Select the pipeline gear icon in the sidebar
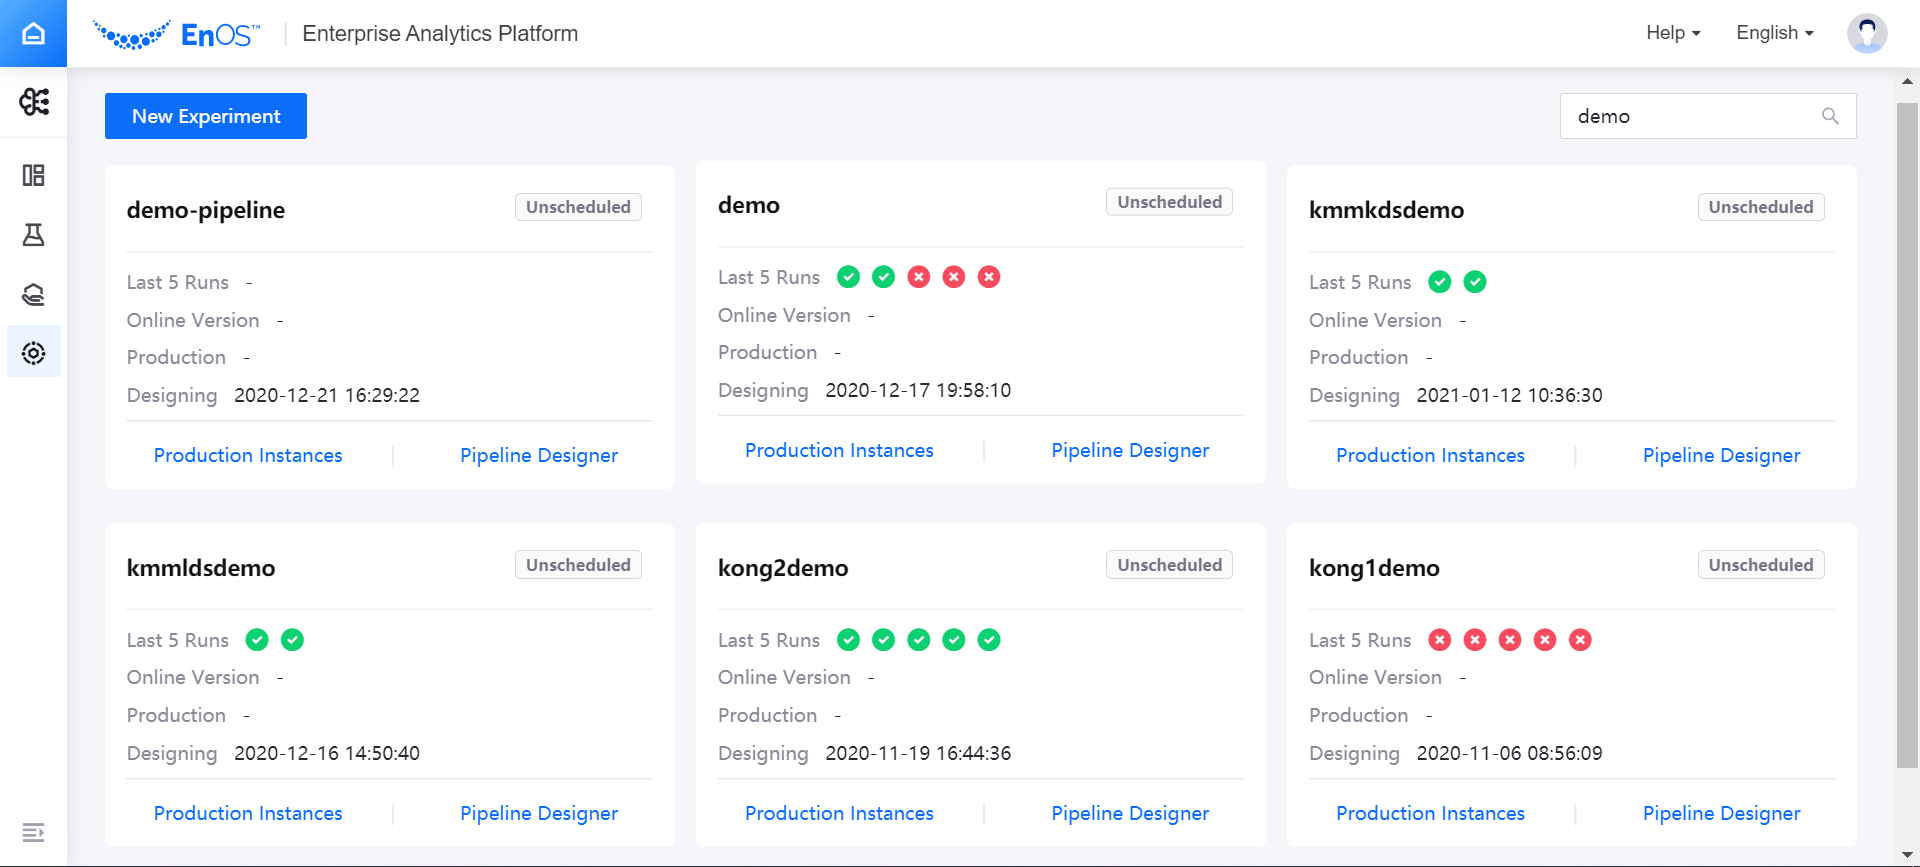This screenshot has height=867, width=1920. tap(34, 352)
